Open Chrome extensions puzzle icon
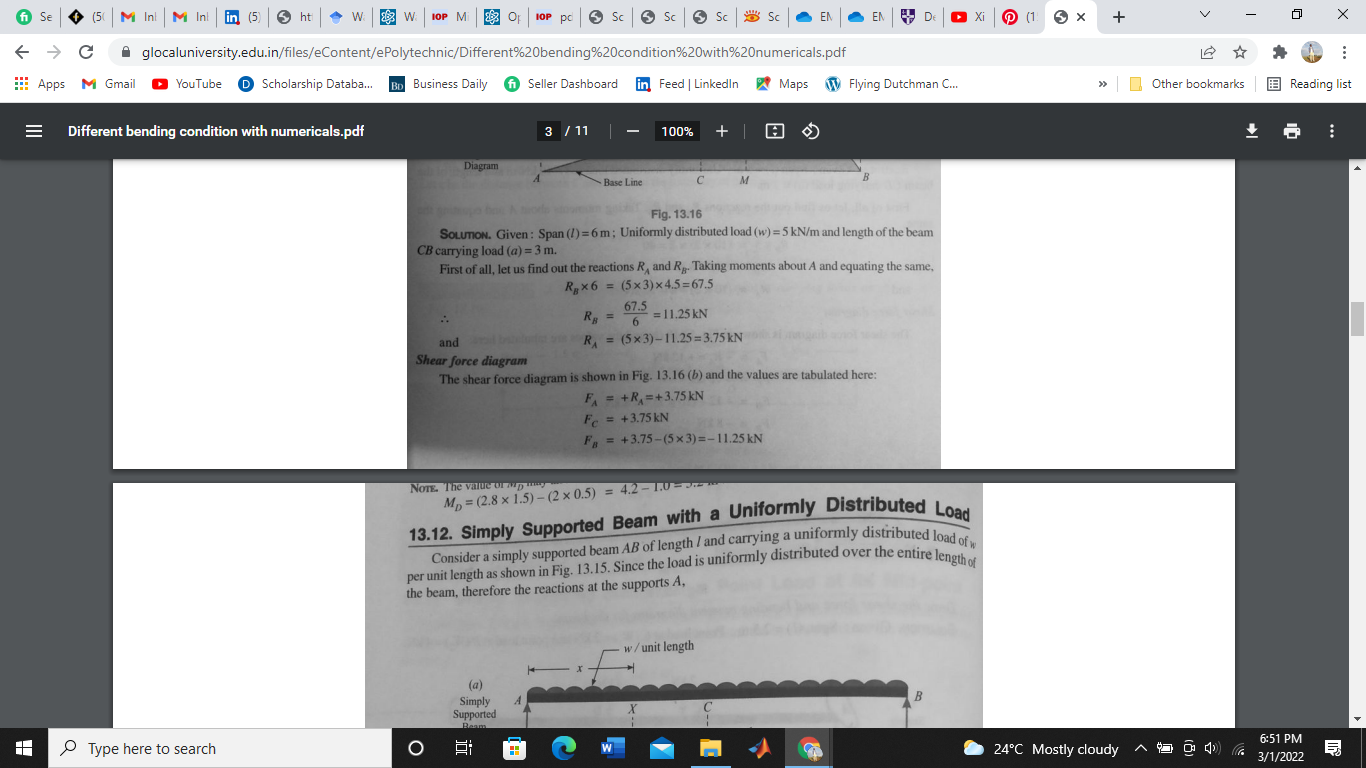 [x=1280, y=52]
